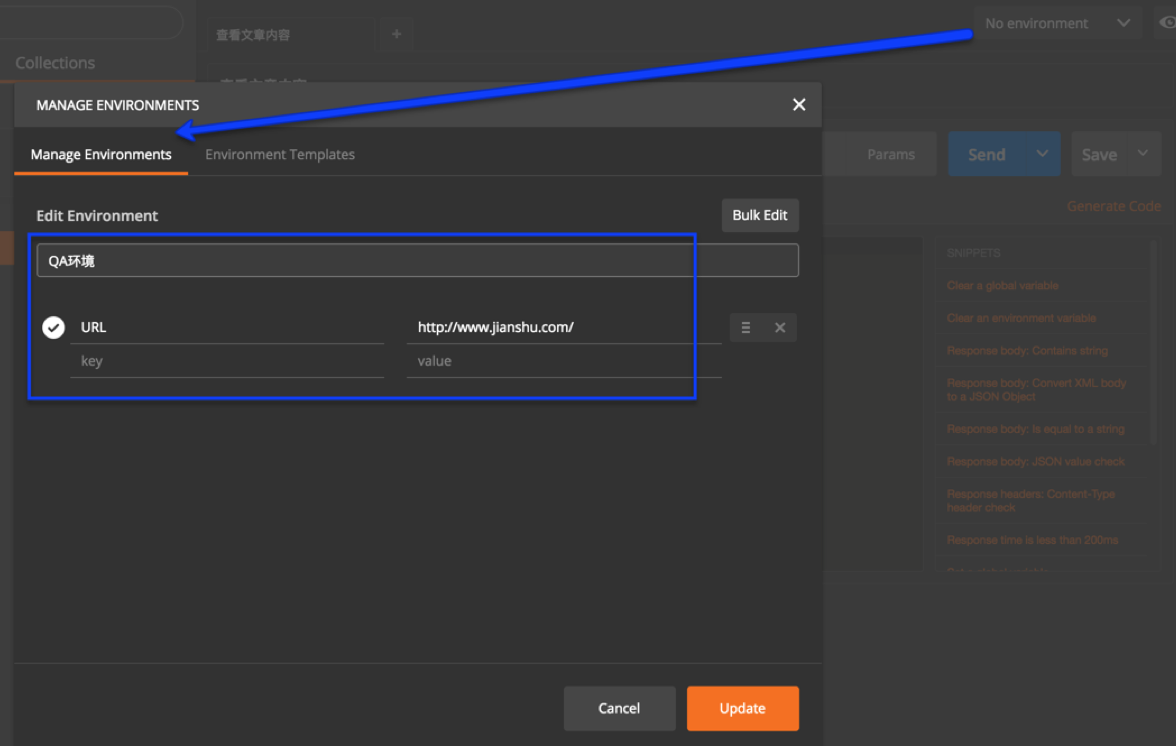Edit the environment name field QA环境
Image resolution: width=1176 pixels, height=746 pixels.
click(418, 260)
